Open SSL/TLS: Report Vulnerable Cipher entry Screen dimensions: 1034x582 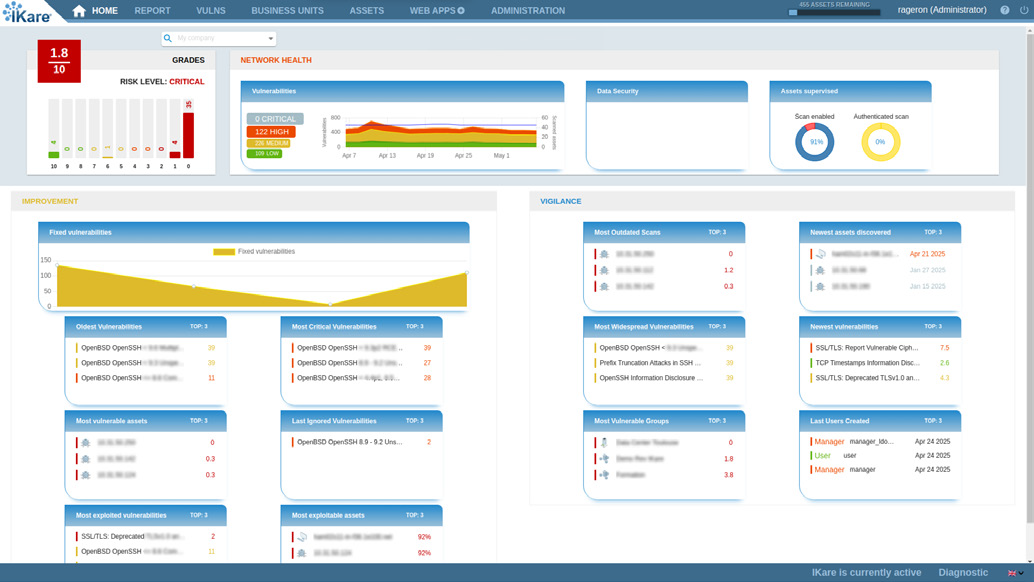(x=866, y=348)
